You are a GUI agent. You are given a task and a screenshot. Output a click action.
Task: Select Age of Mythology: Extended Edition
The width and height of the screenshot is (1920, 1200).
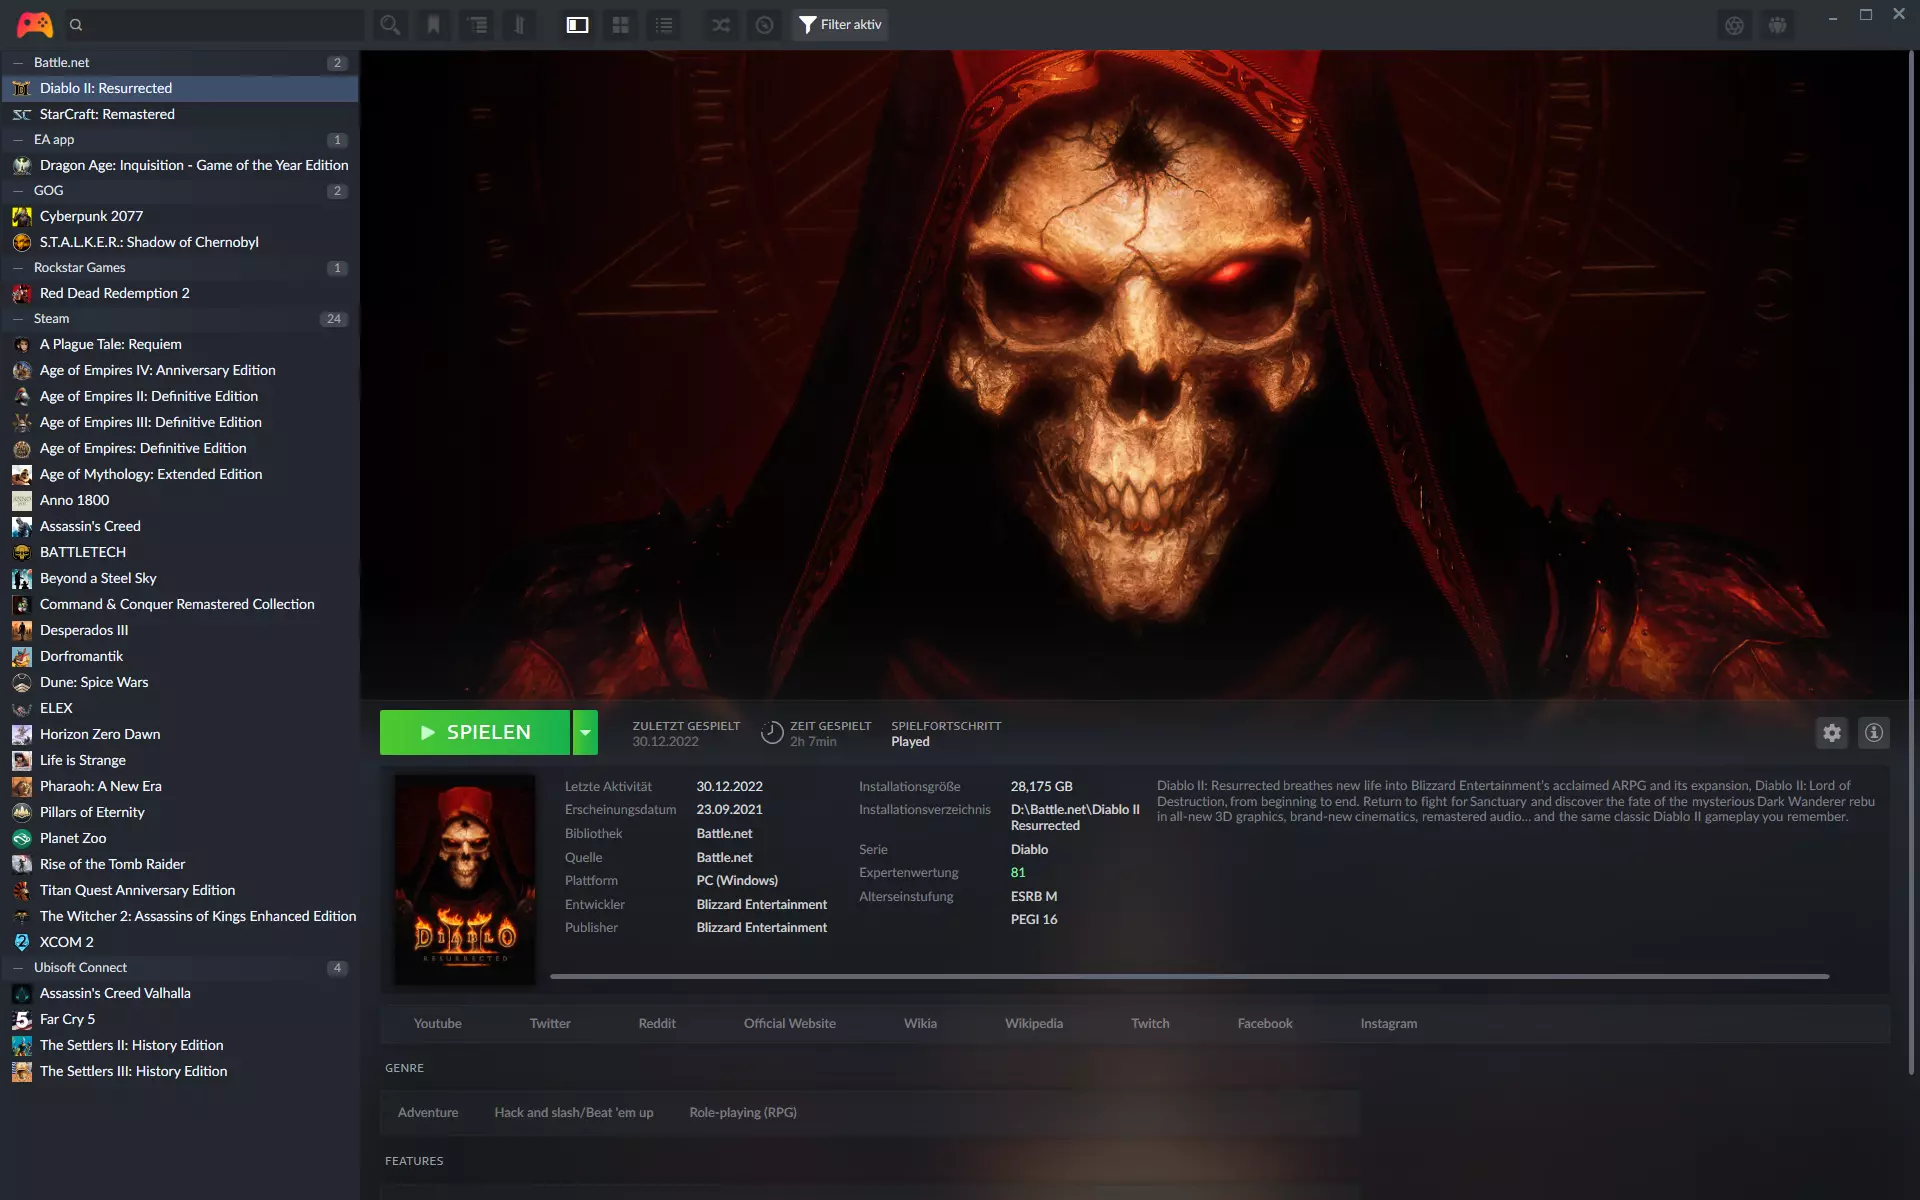click(180, 474)
